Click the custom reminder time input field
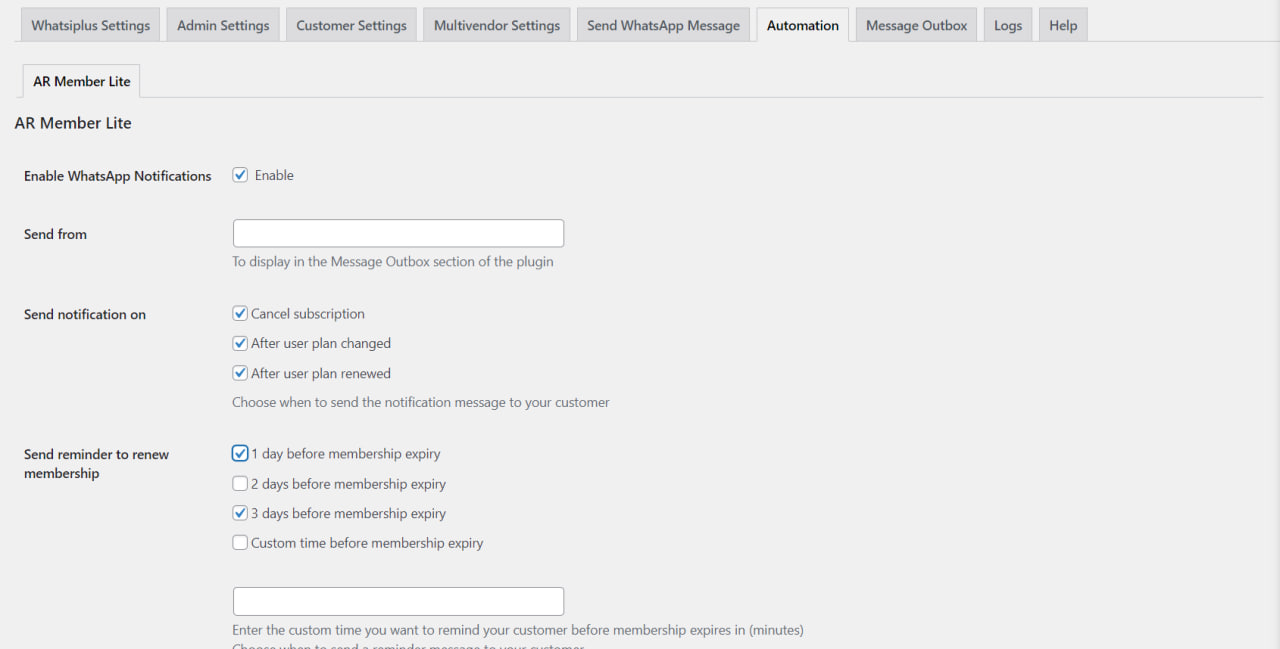Image resolution: width=1280 pixels, height=649 pixels. coord(397,600)
